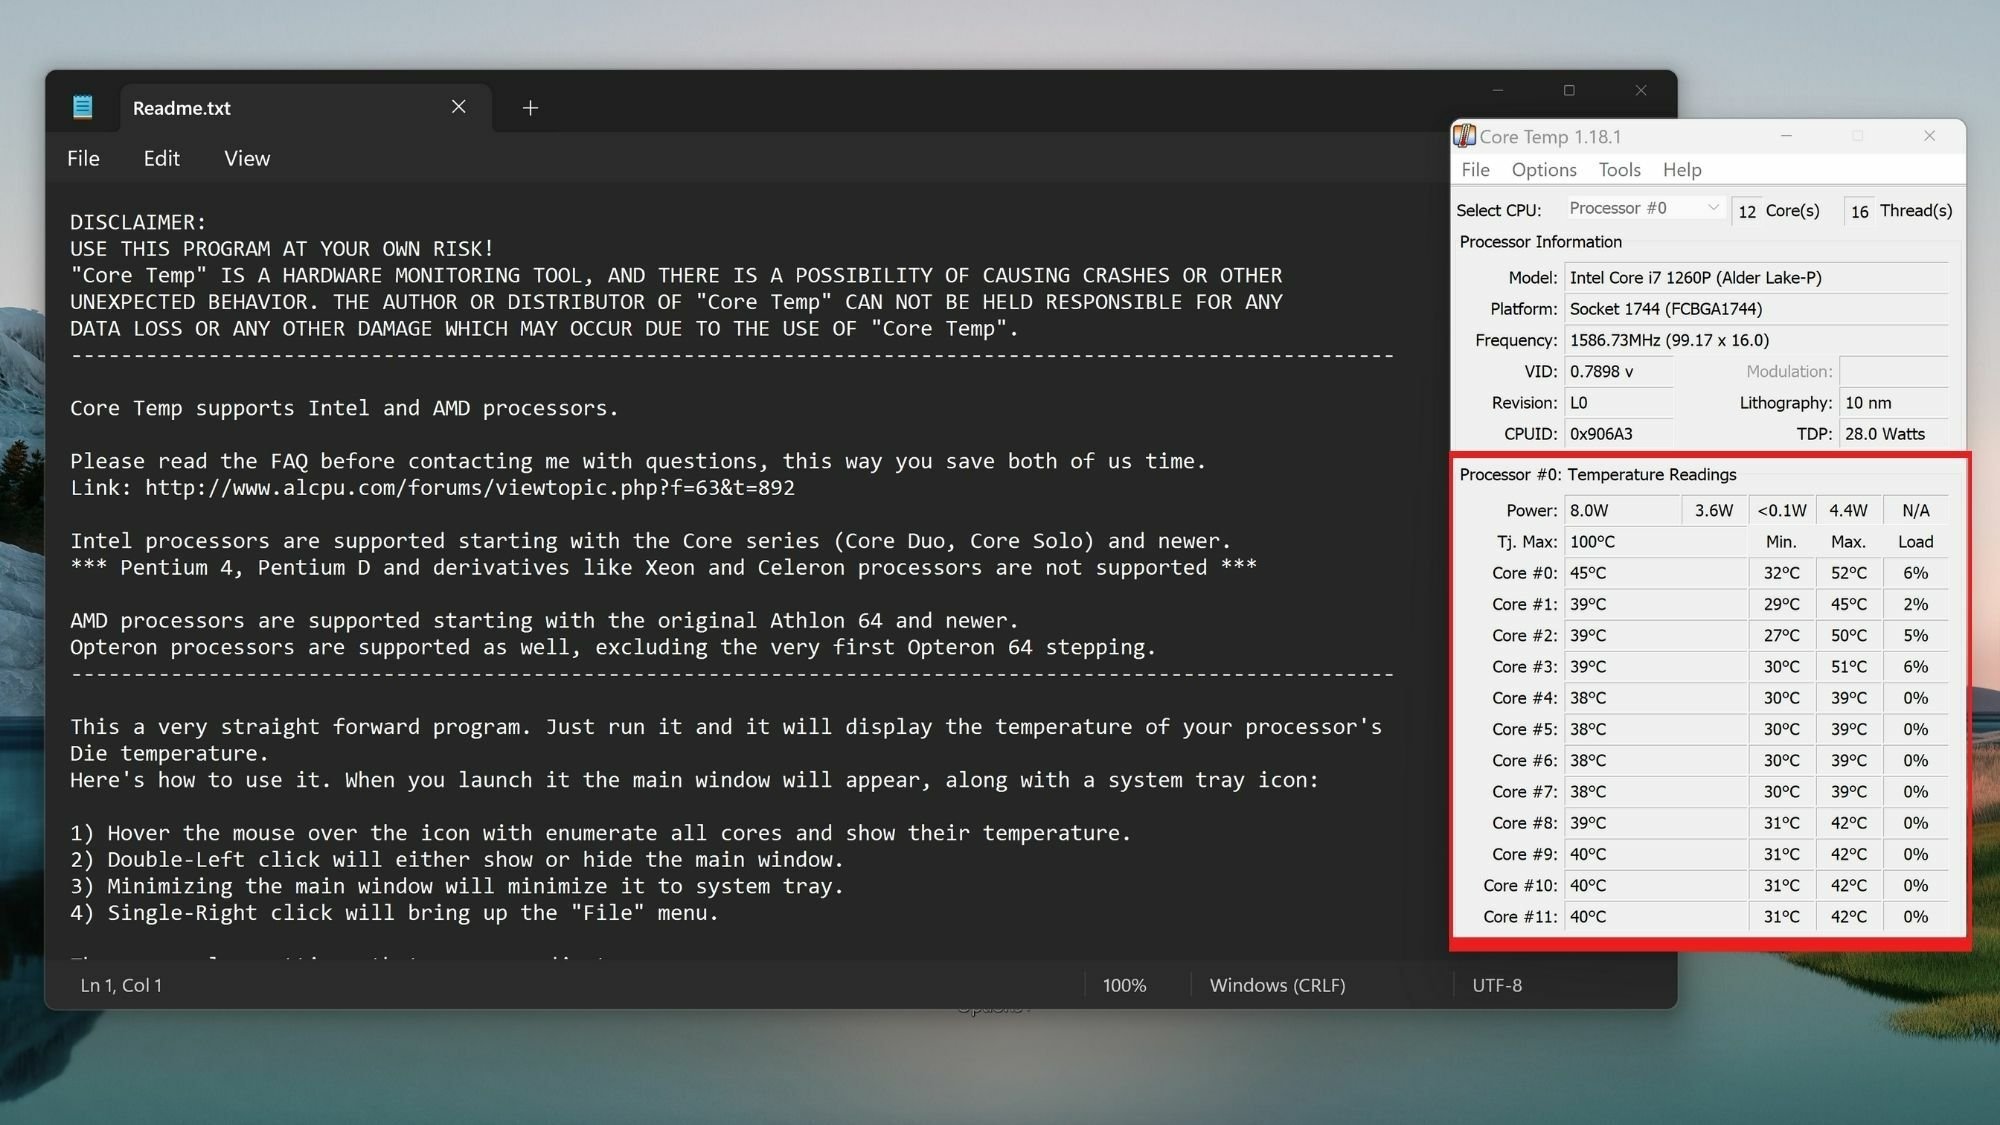This screenshot has width=2000, height=1125.
Task: Open Notepad Edit menu
Action: [161, 159]
